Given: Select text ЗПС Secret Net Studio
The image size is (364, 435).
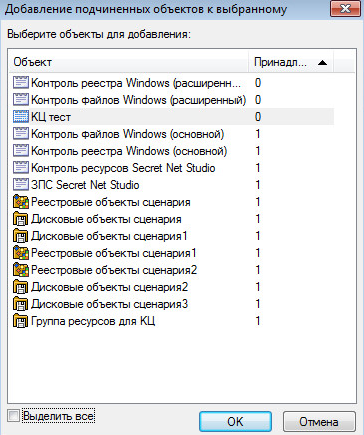Looking at the screenshot, I should tap(85, 185).
